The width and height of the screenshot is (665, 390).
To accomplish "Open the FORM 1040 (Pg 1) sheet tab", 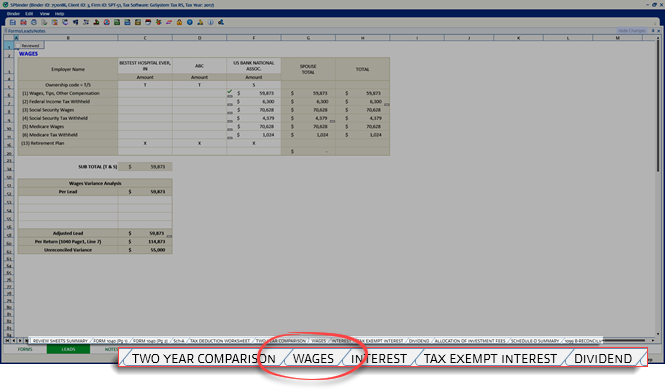I will pos(110,341).
